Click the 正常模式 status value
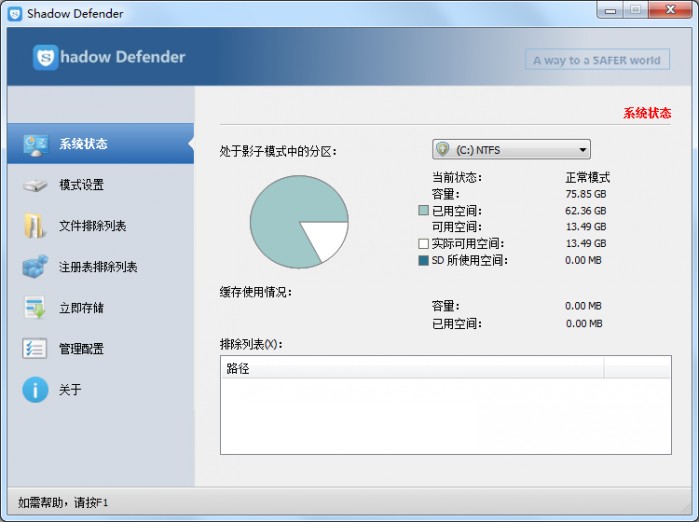Viewport: 699px width, 522px height. coord(588,177)
